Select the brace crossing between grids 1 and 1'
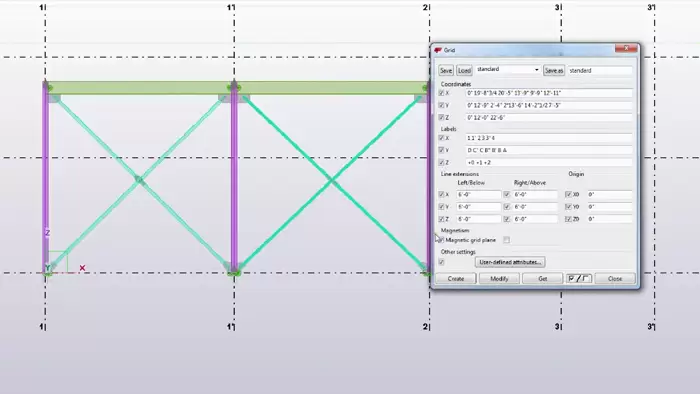Image resolution: width=700 pixels, height=394 pixels. (x=139, y=180)
